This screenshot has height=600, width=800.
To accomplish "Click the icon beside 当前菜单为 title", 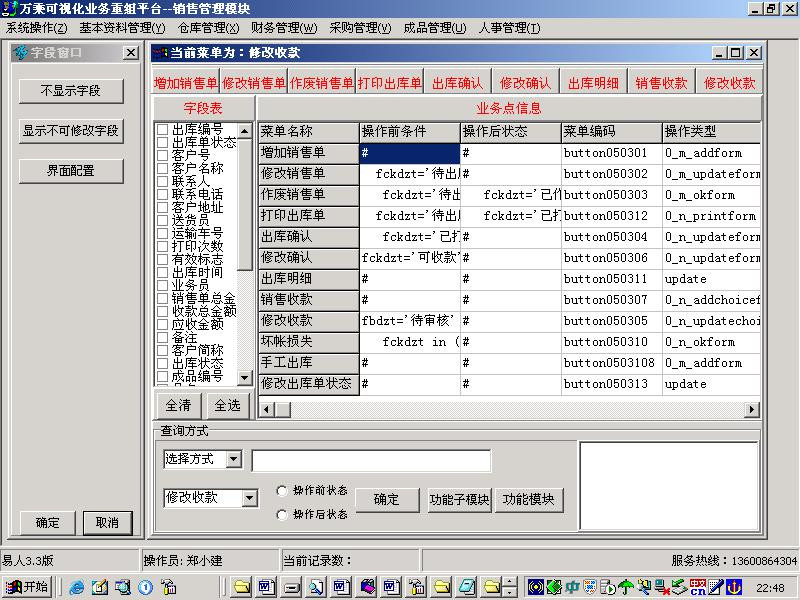I will pos(160,52).
